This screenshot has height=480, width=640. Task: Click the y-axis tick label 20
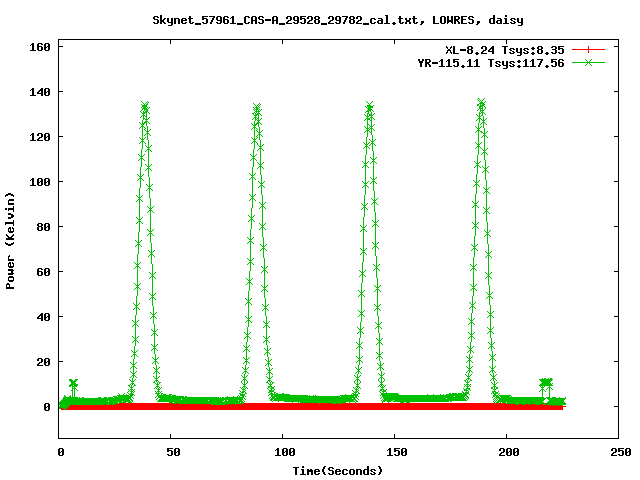click(x=43, y=362)
